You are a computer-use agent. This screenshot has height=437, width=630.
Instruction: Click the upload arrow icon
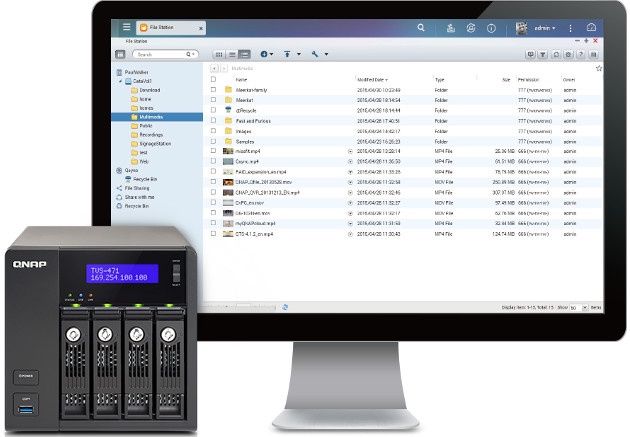287,54
